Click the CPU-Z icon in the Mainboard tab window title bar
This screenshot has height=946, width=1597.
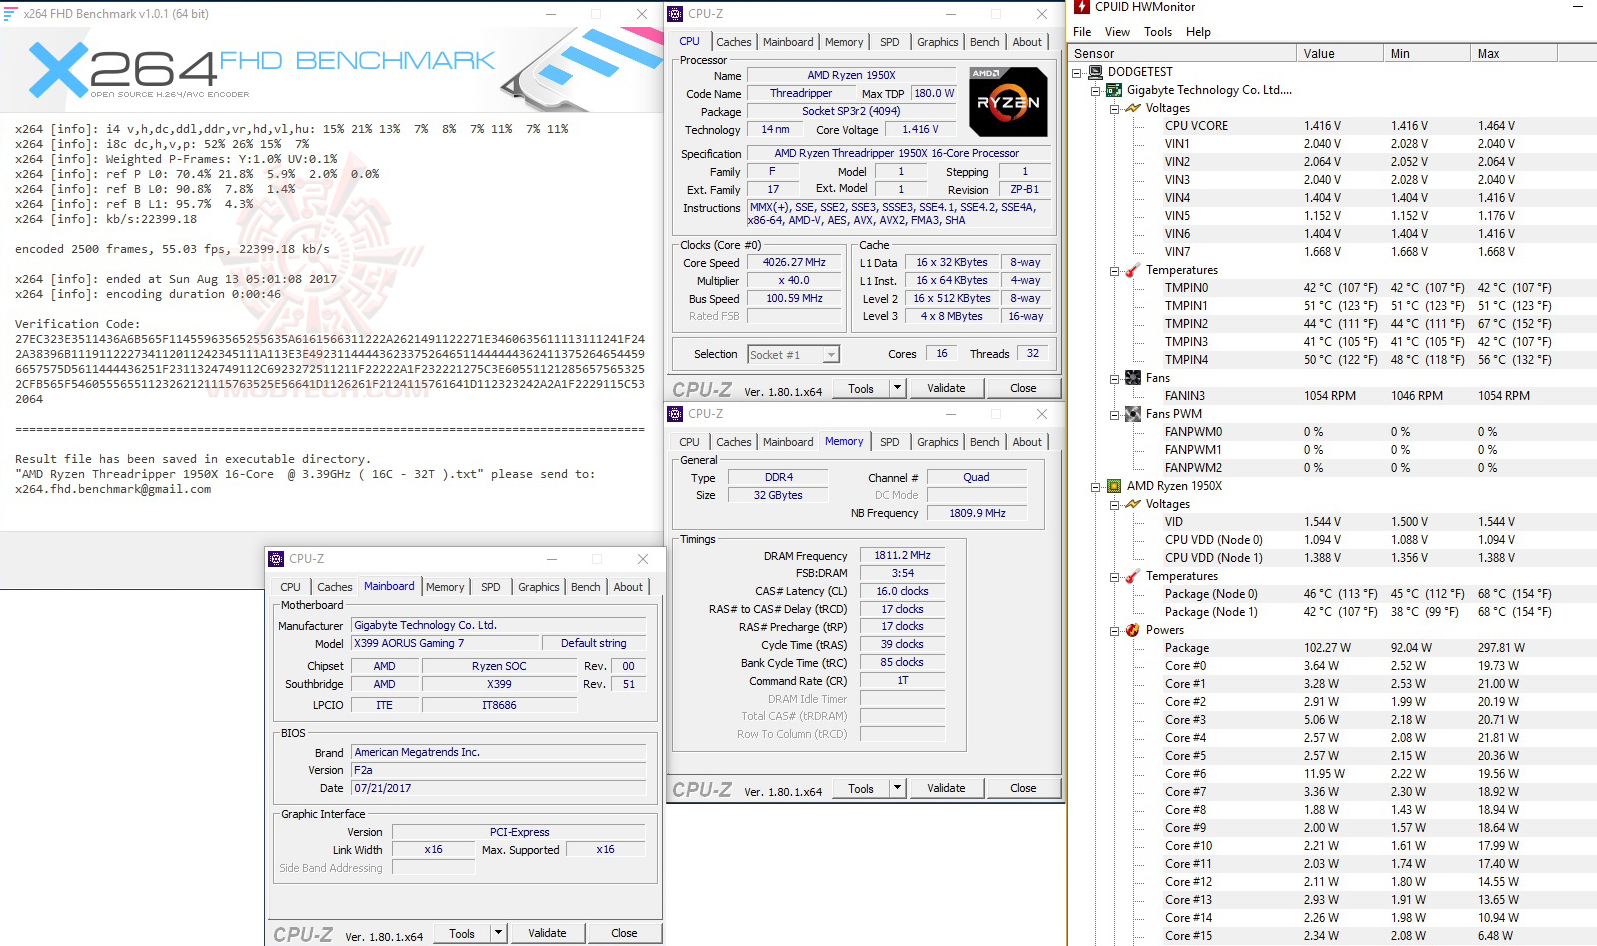click(x=276, y=559)
